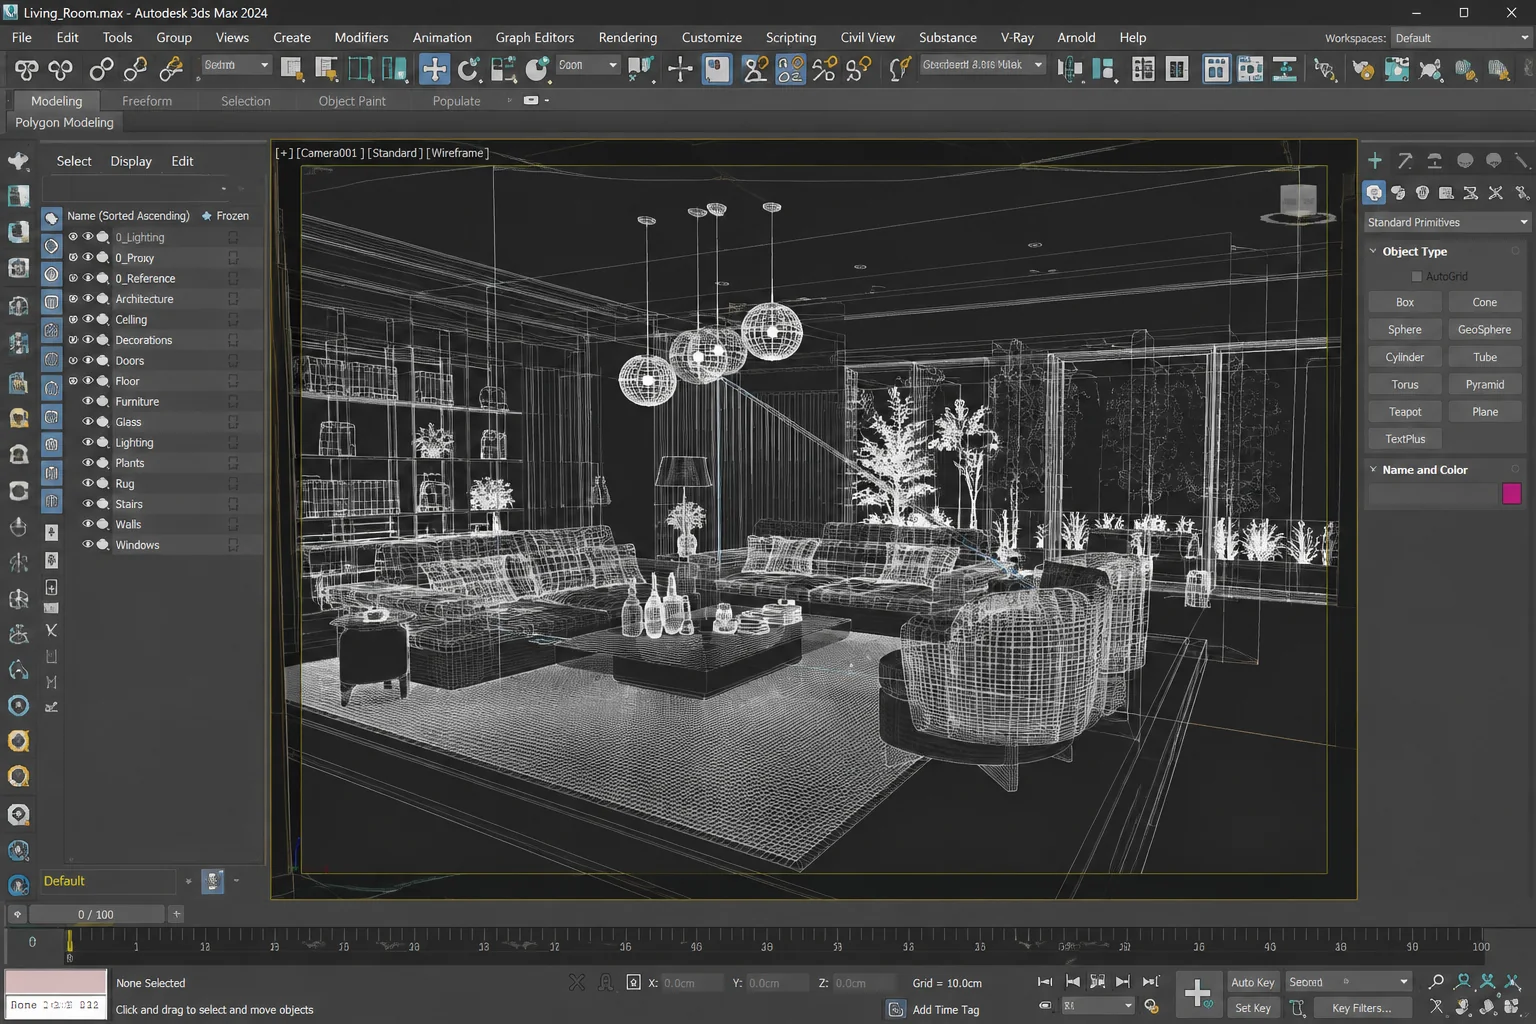The image size is (1536, 1024).
Task: Open the Hierarchy tab in the command panel
Action: tap(1434, 160)
